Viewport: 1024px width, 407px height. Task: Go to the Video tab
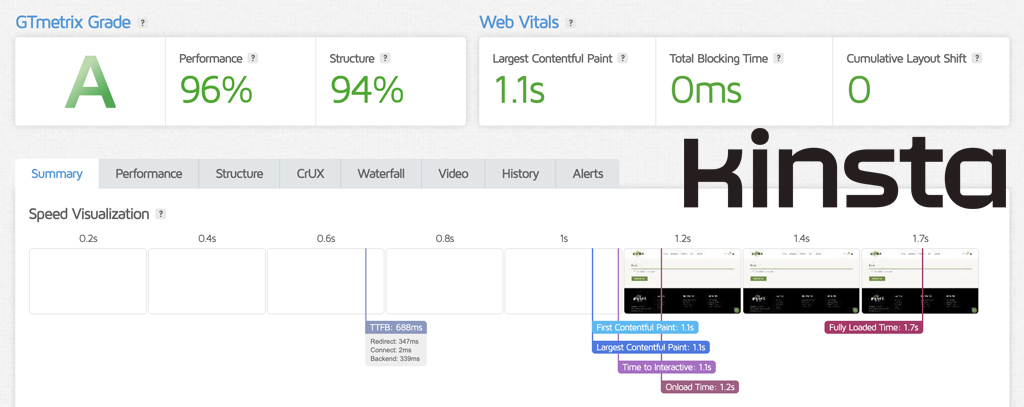coord(453,174)
